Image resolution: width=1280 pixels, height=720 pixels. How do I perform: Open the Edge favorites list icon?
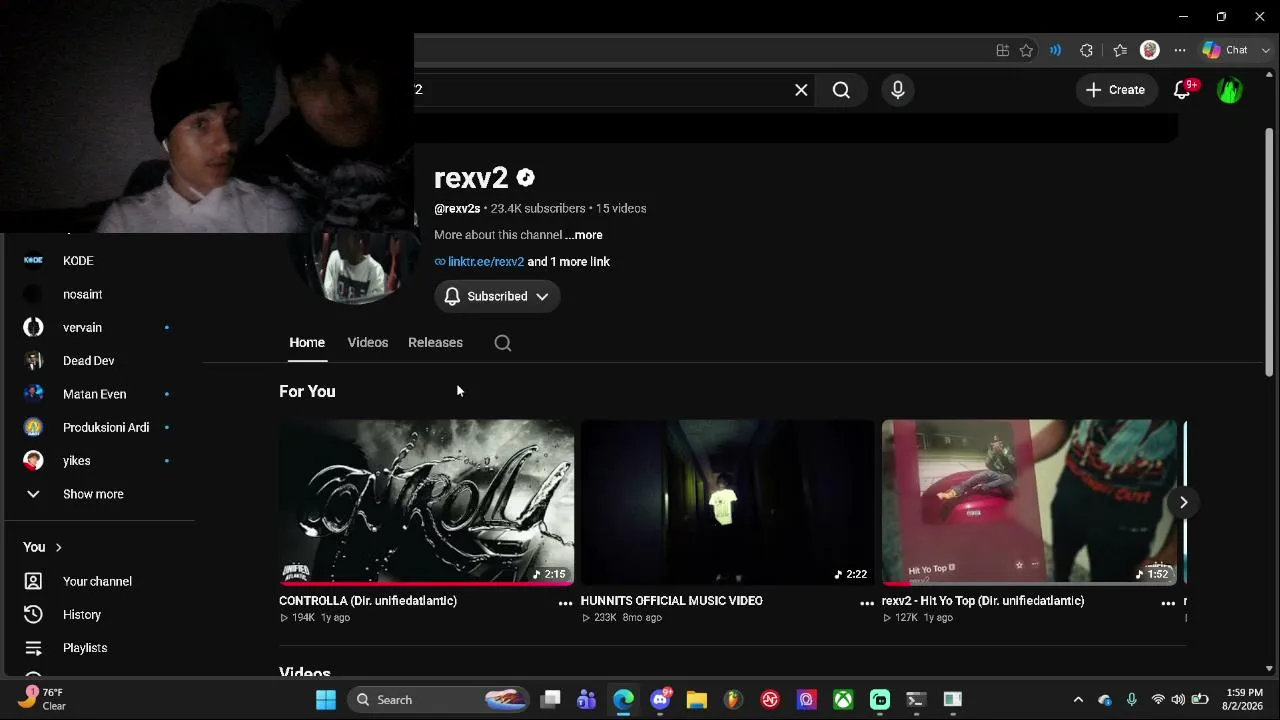coord(1120,50)
